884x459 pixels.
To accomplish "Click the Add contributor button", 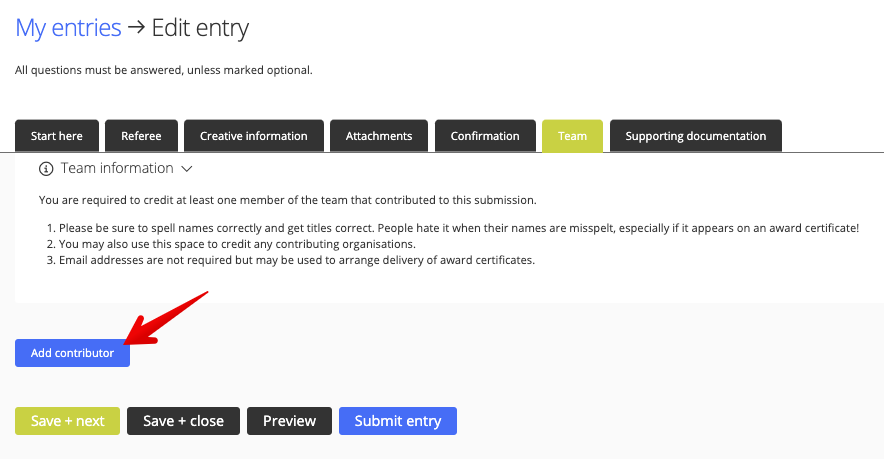I will click(72, 353).
